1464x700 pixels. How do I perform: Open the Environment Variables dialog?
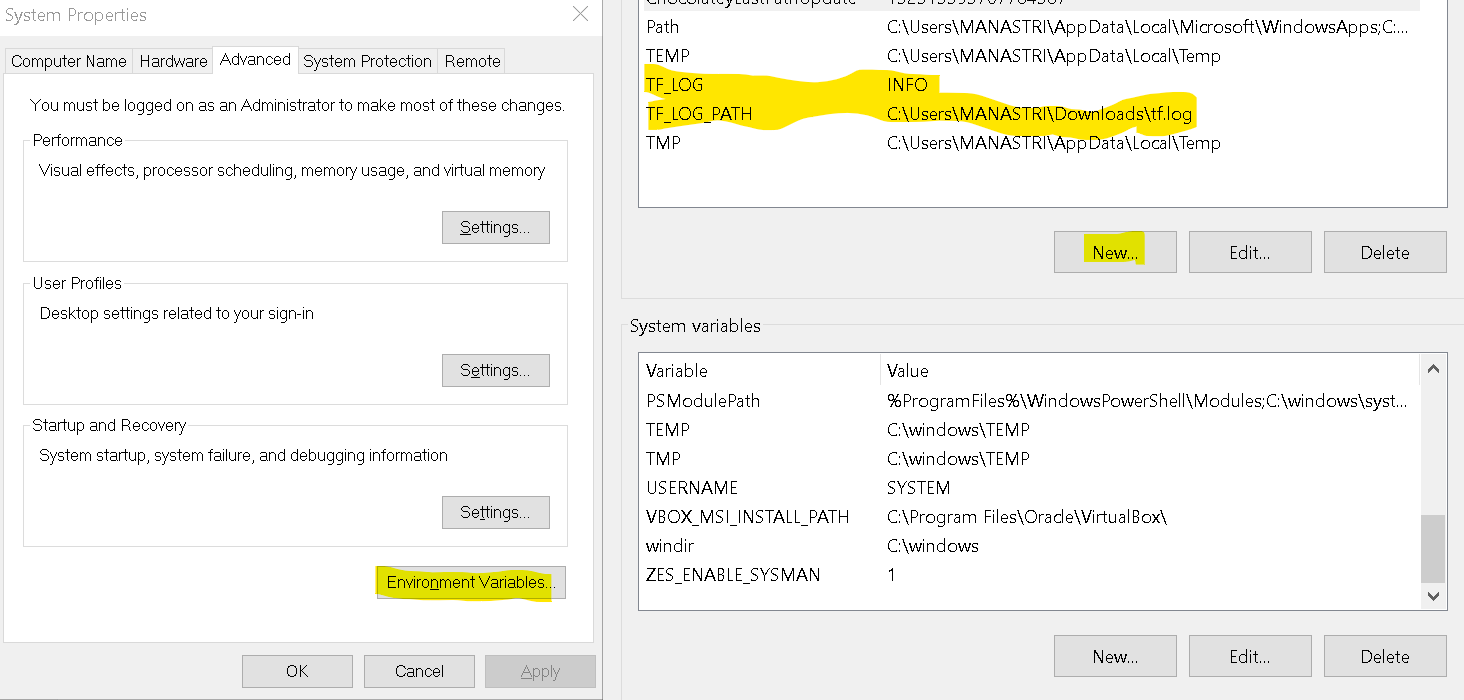(x=470, y=582)
